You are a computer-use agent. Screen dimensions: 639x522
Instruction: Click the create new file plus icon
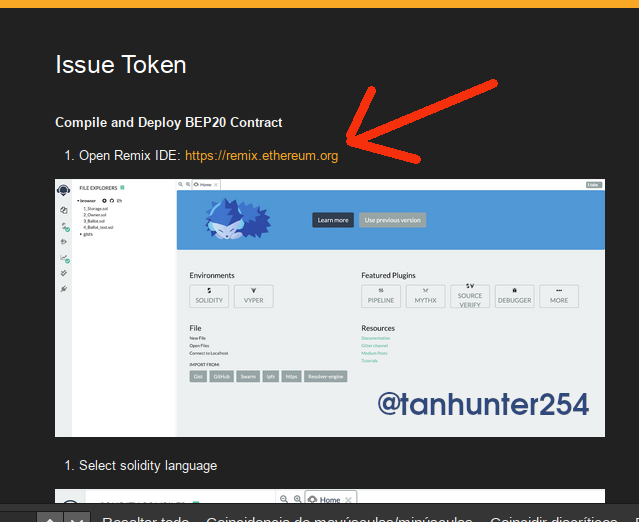[104, 200]
